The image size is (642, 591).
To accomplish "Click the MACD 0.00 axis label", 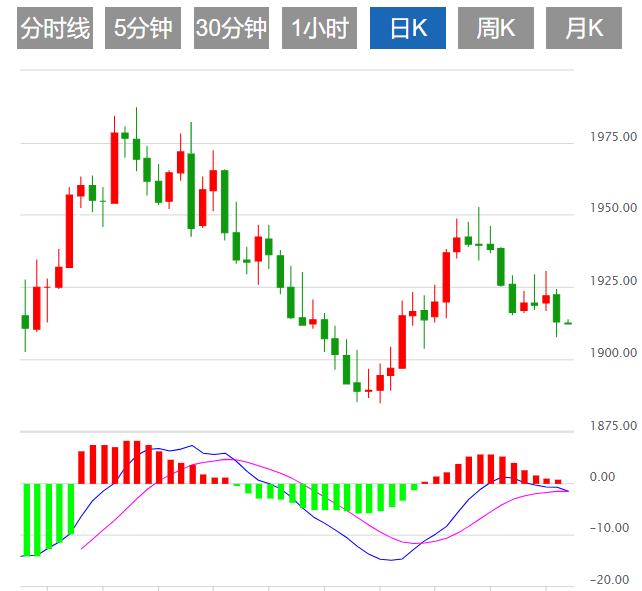I will click(602, 477).
